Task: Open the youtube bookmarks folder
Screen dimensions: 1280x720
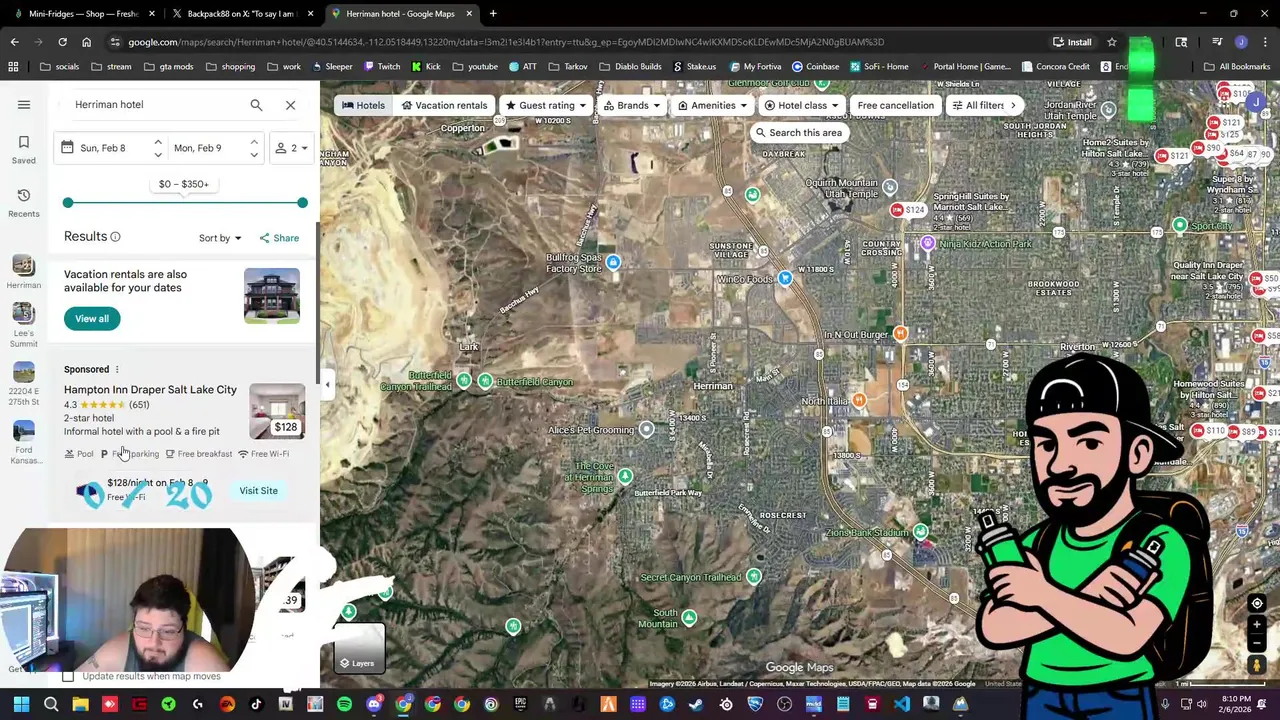Action: point(474,67)
